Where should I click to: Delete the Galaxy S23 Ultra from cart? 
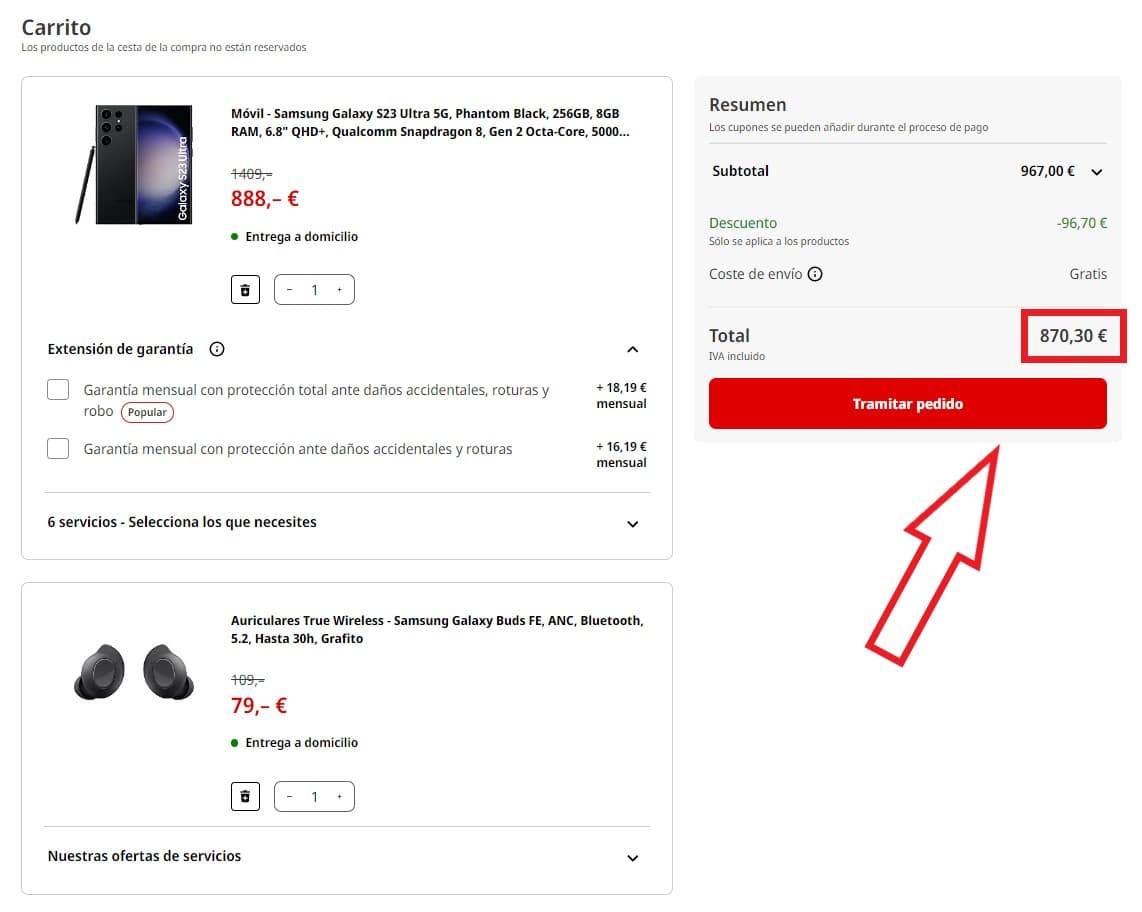click(x=245, y=290)
